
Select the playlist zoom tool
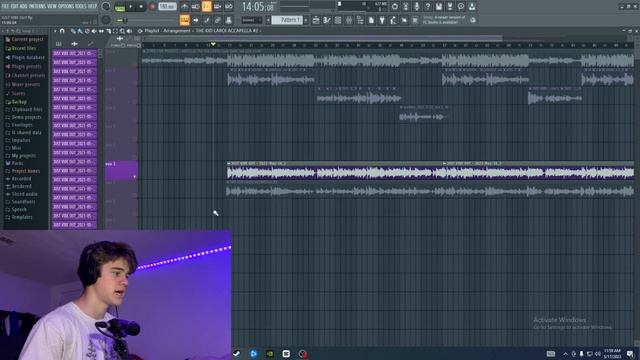122,31
